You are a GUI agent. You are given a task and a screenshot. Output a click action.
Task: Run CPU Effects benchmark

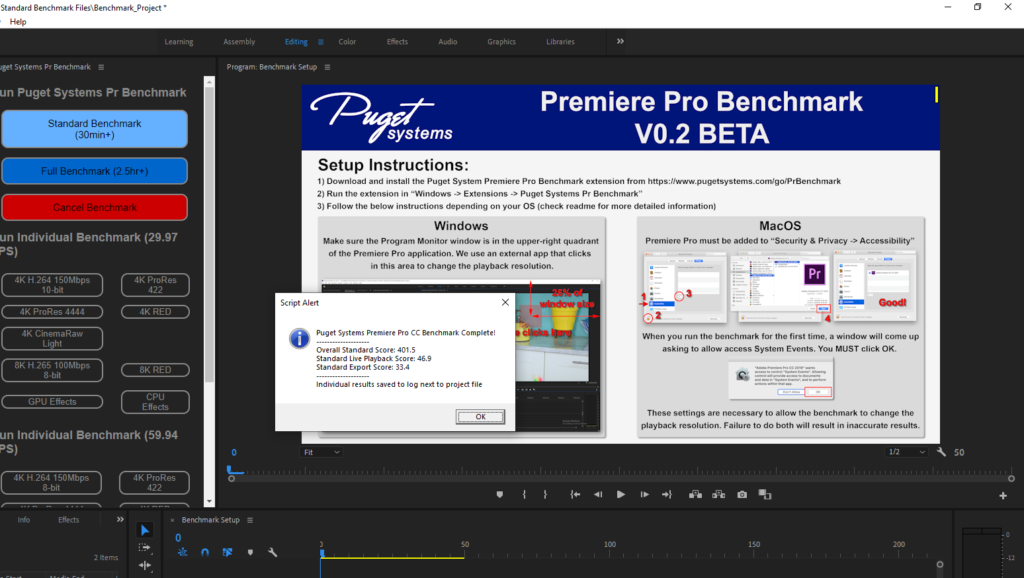tap(155, 402)
